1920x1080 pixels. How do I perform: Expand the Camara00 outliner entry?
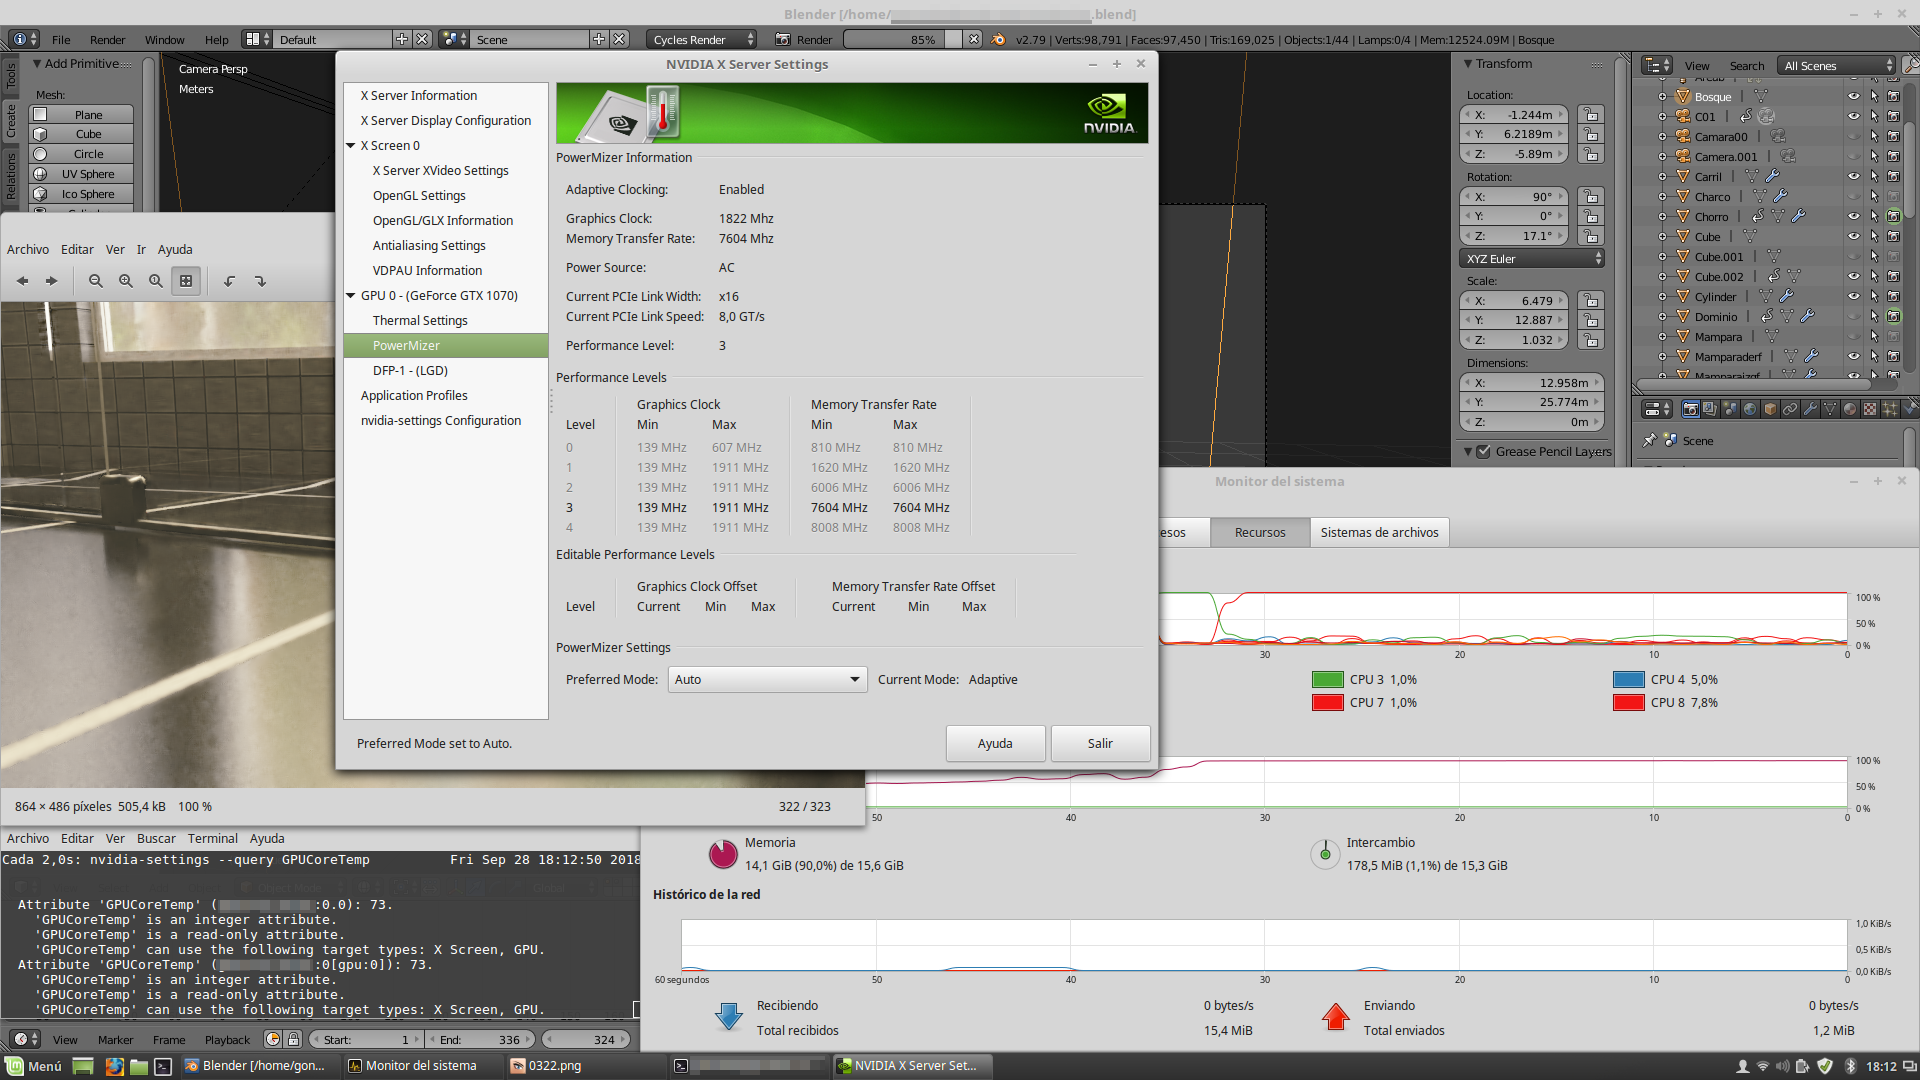pyautogui.click(x=1663, y=137)
